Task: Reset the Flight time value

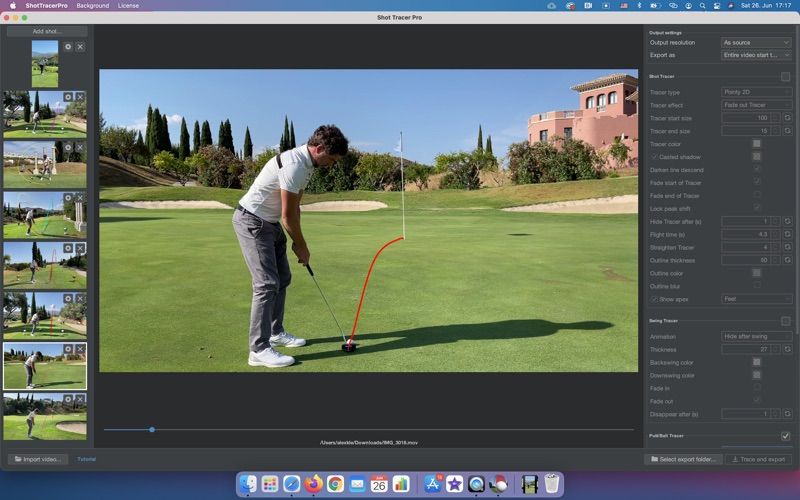Action: [x=787, y=234]
